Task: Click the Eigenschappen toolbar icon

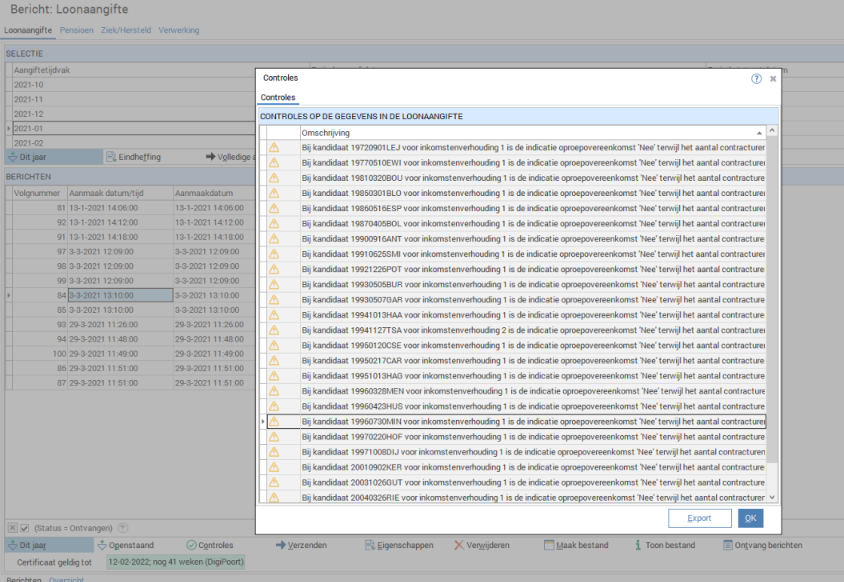Action: (369, 545)
